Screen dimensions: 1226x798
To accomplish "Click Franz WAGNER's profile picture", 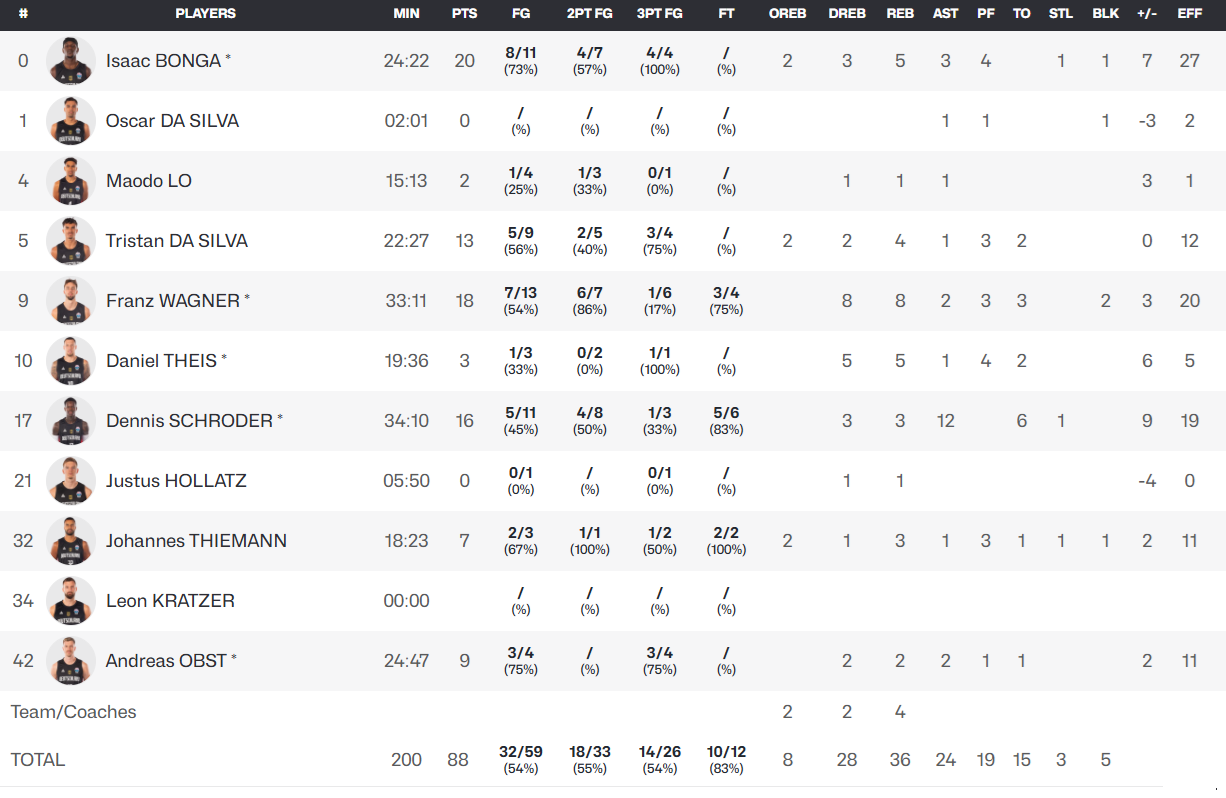I will click(71, 301).
